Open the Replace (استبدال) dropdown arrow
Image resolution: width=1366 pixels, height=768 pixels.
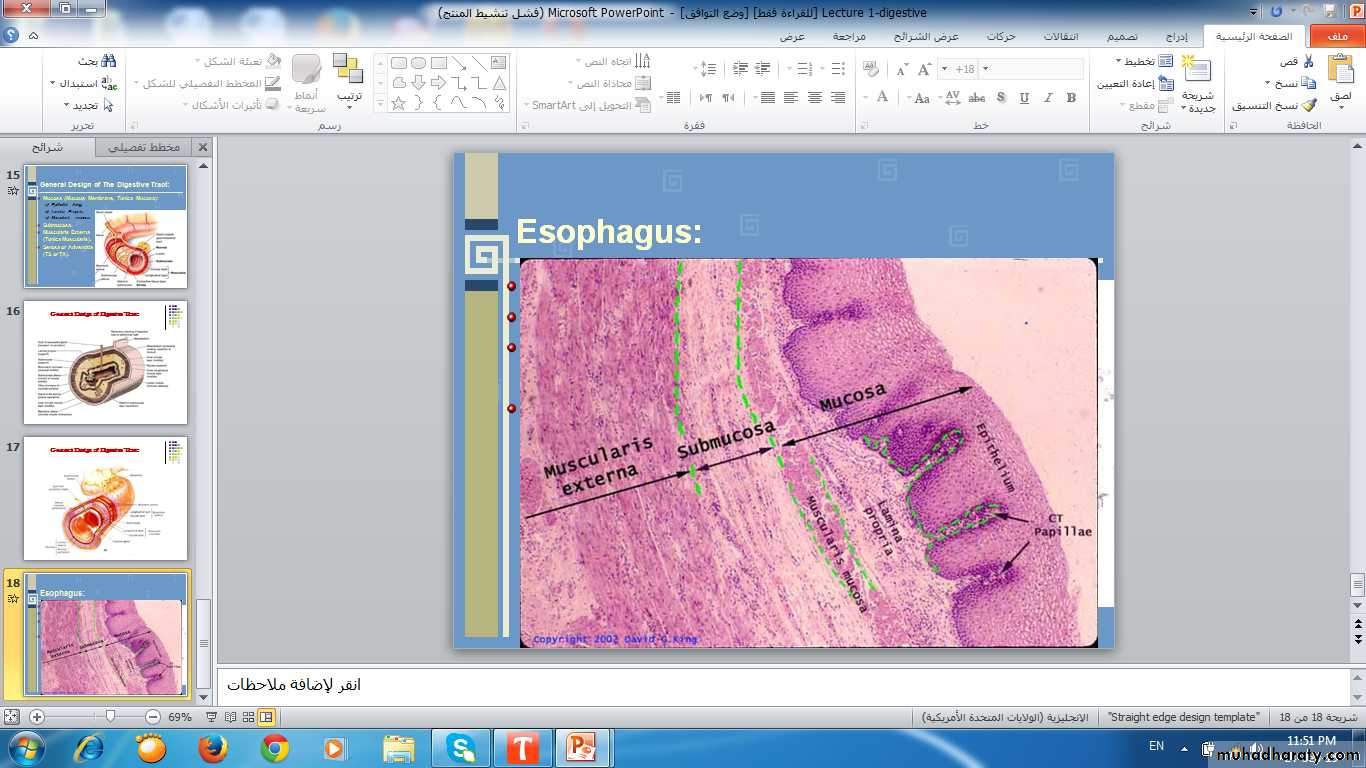52,83
